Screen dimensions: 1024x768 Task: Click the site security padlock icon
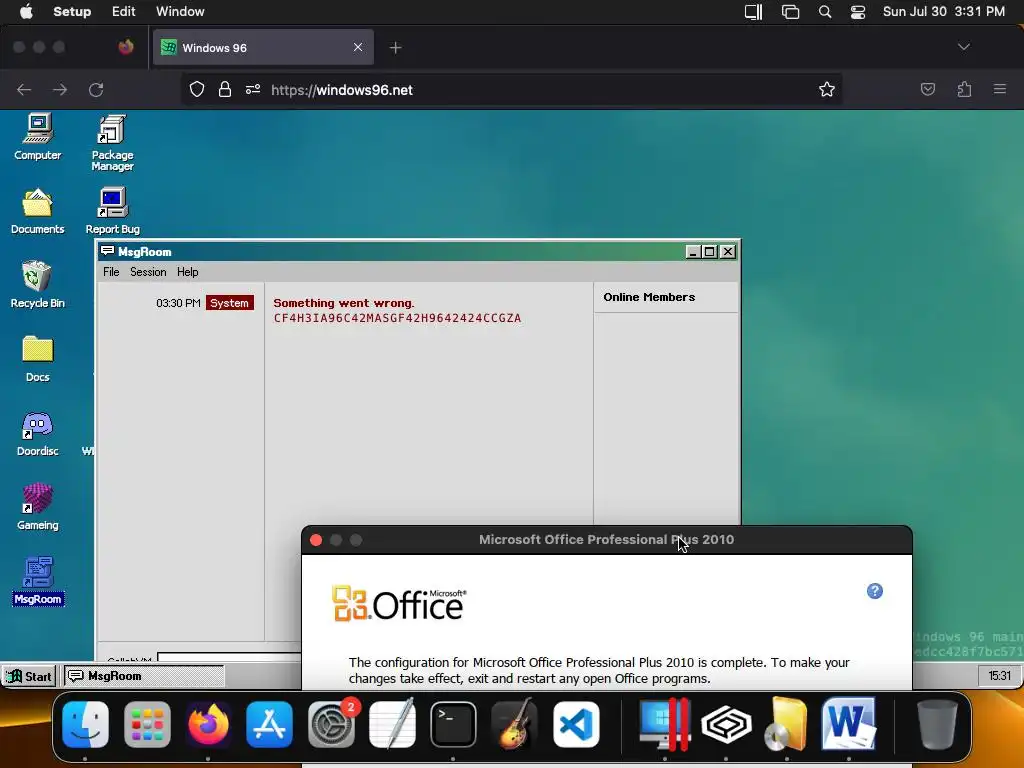click(x=225, y=89)
